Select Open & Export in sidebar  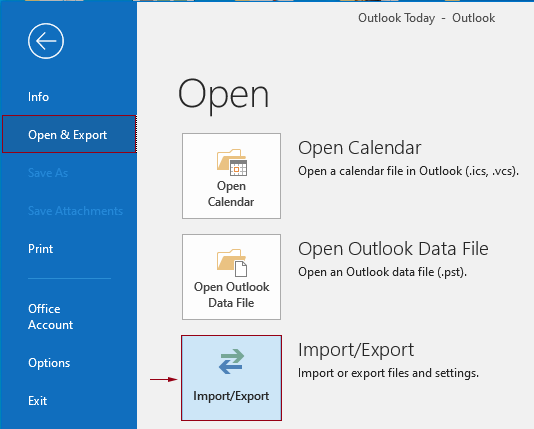[69, 134]
